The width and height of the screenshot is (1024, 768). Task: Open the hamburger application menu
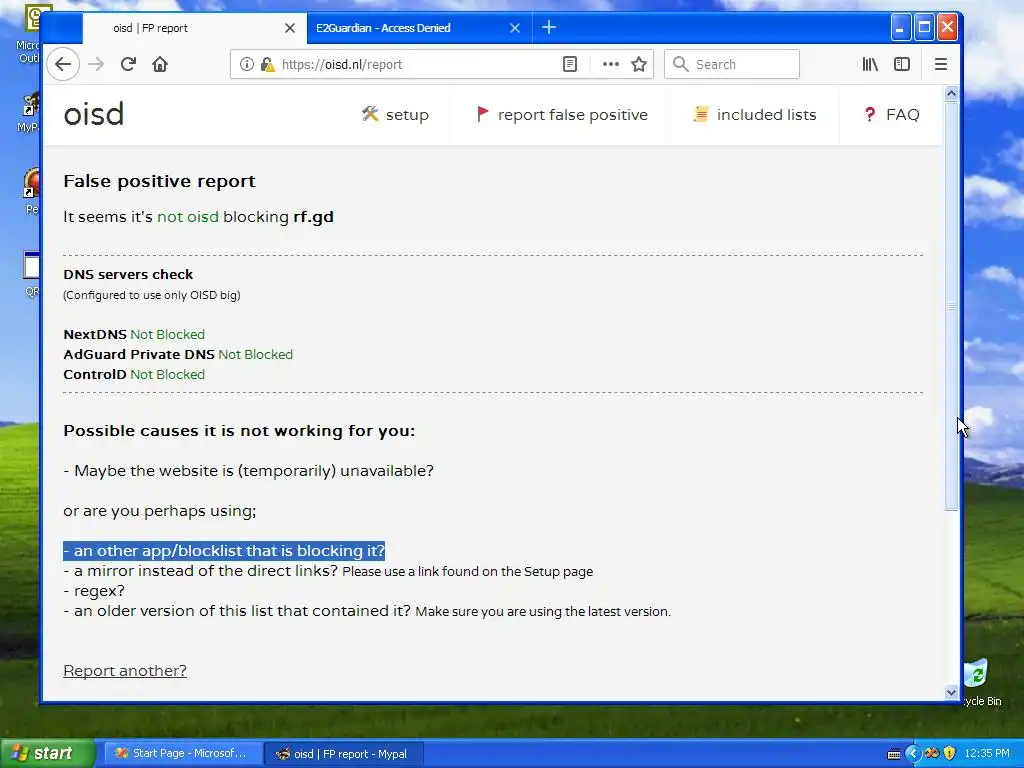[940, 64]
